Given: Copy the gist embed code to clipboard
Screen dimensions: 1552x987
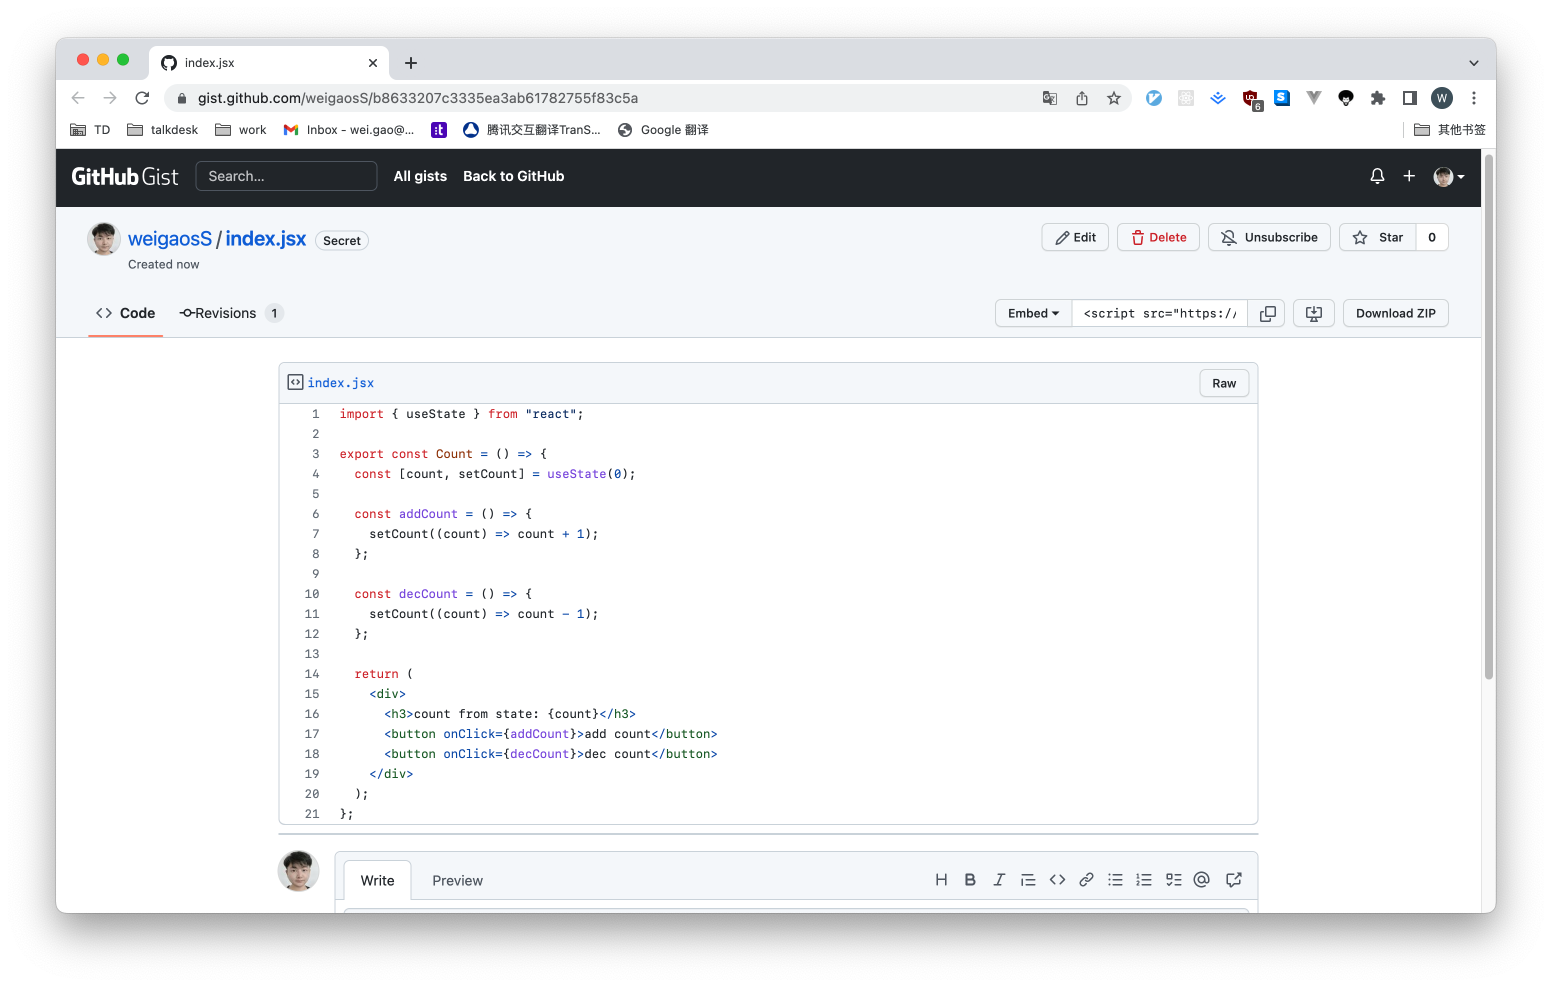Looking at the screenshot, I should 1266,313.
